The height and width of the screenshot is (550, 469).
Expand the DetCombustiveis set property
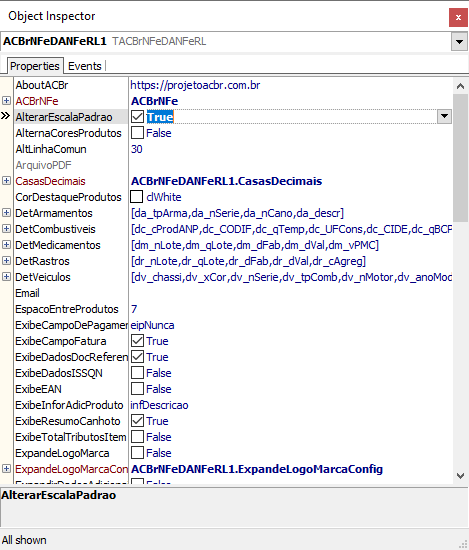pos(6,229)
